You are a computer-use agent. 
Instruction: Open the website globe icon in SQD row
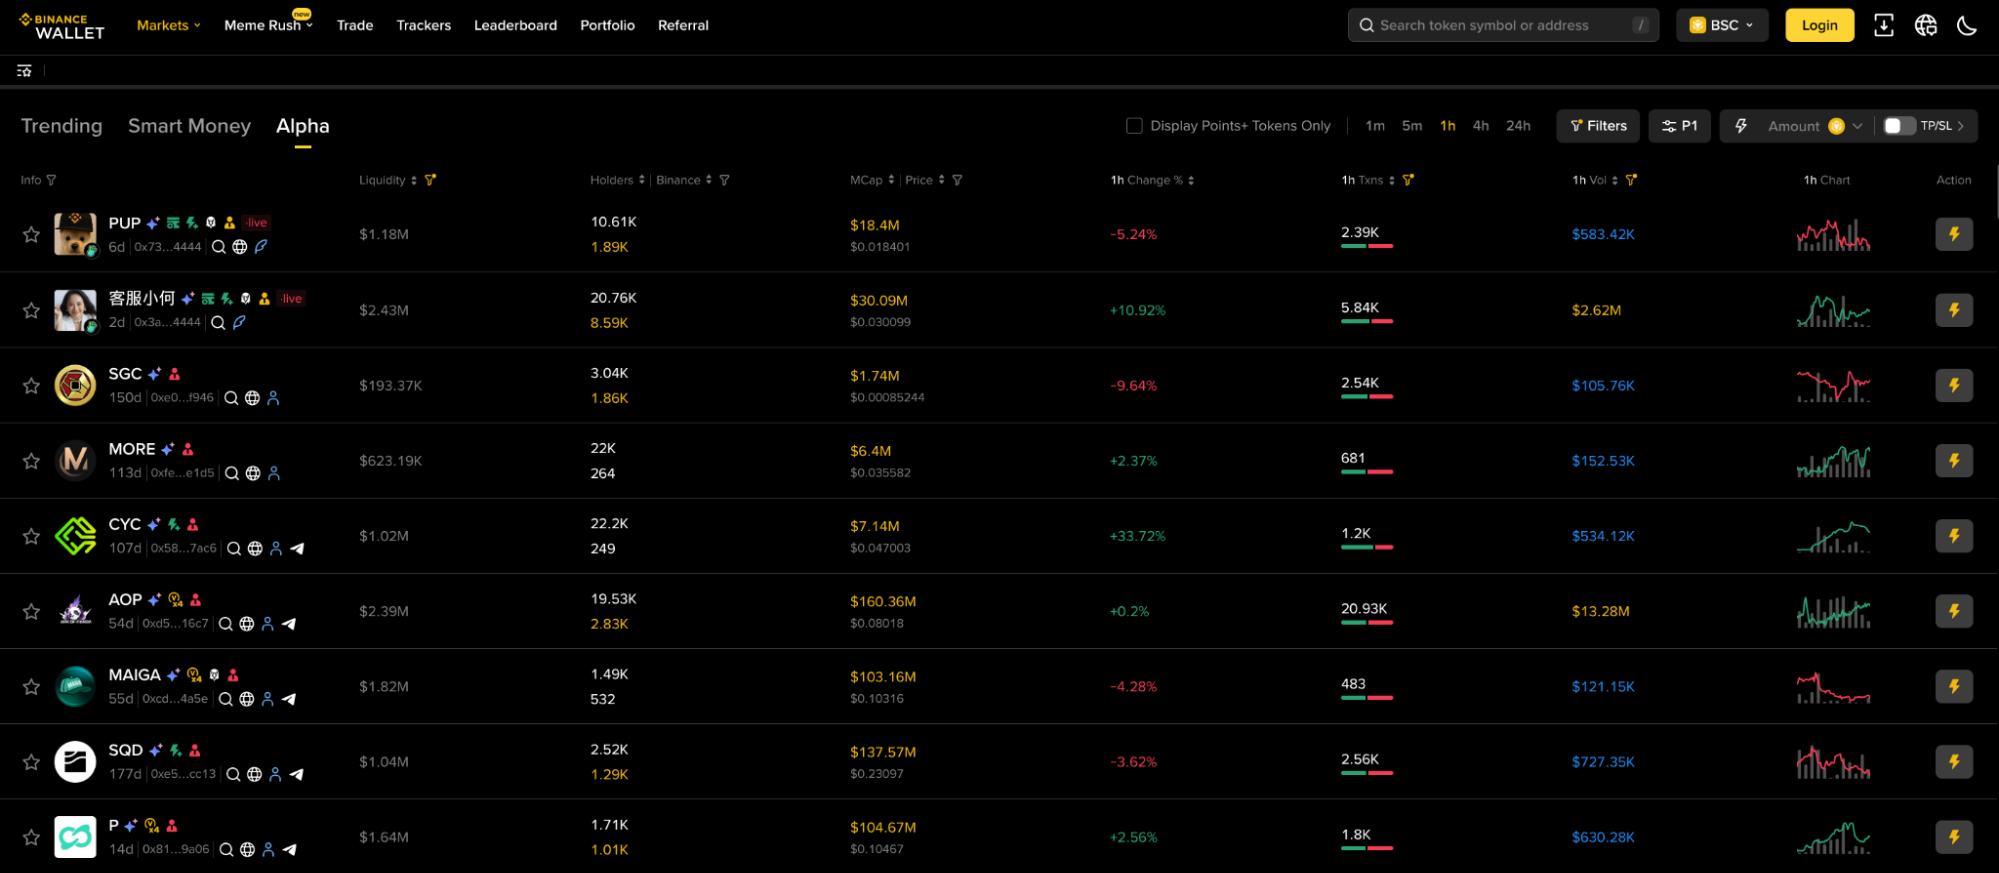click(x=254, y=774)
